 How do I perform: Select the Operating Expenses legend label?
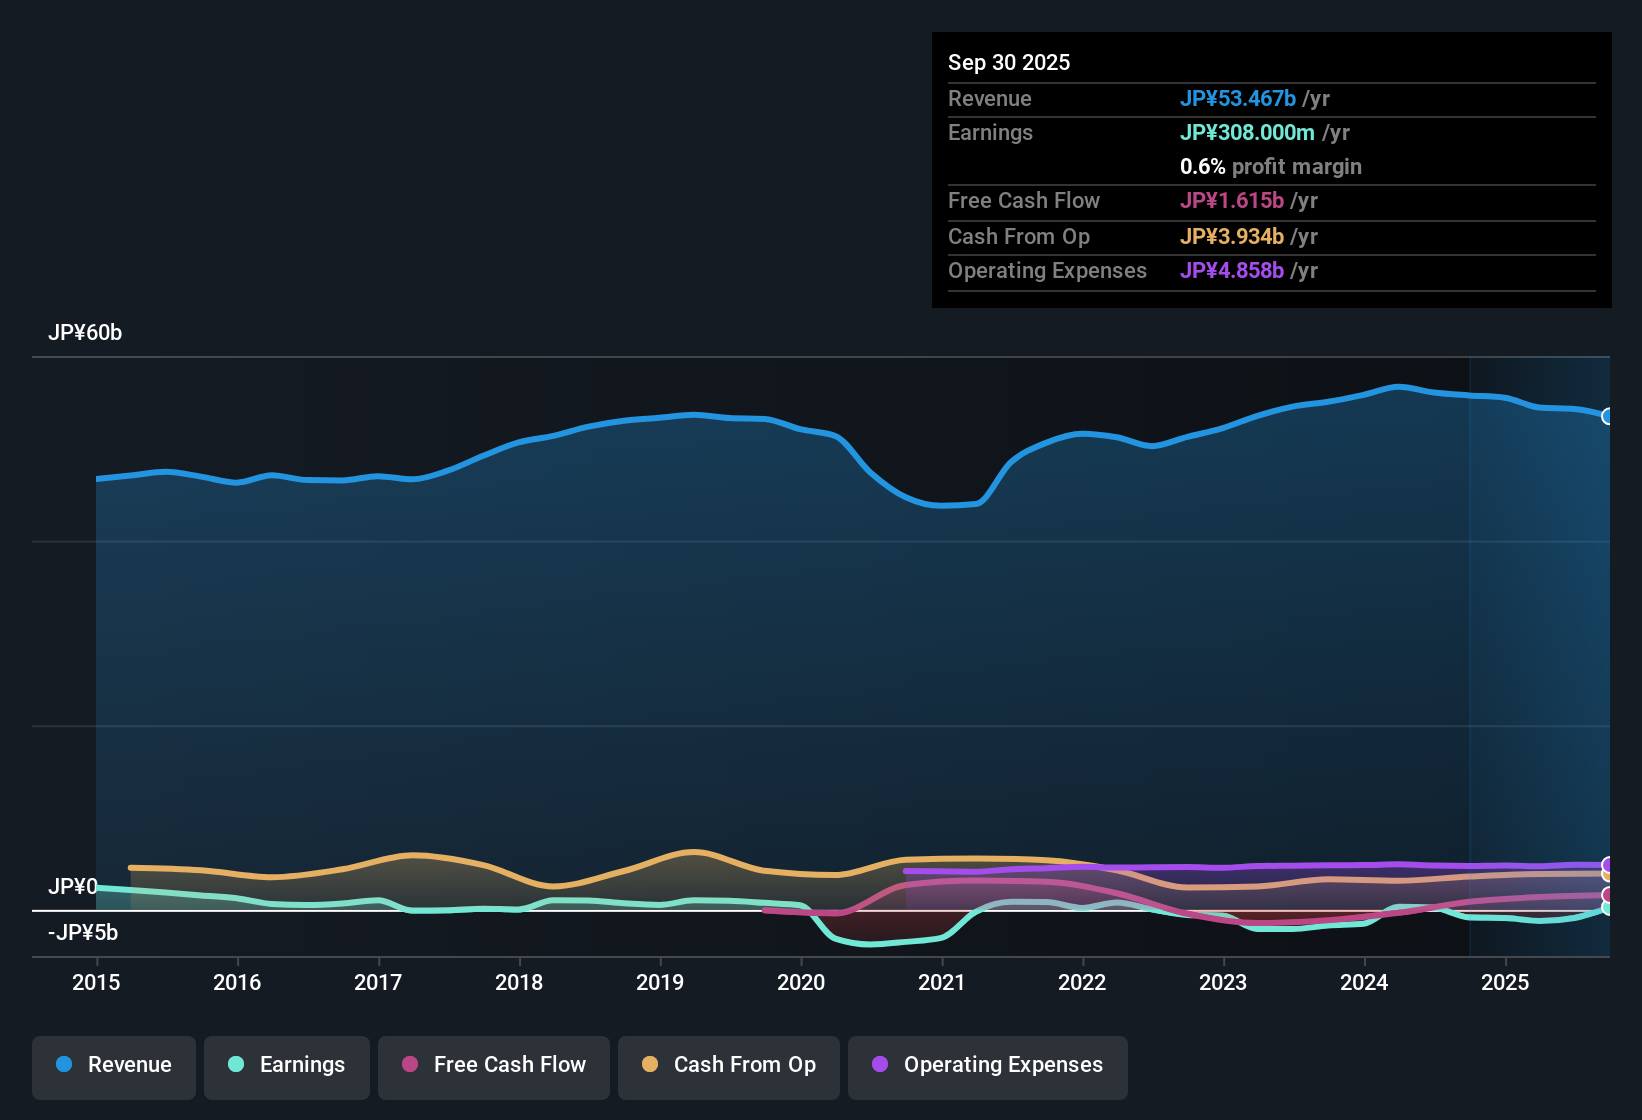click(1002, 1065)
